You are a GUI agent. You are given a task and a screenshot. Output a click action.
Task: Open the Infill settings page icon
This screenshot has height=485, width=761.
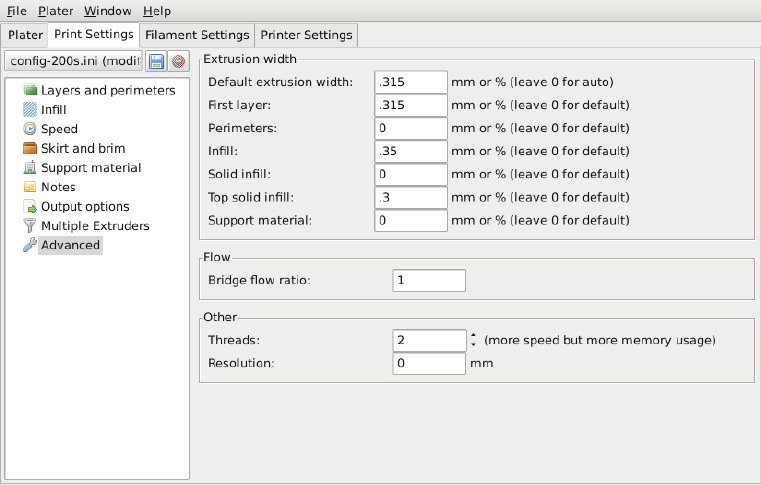30,110
